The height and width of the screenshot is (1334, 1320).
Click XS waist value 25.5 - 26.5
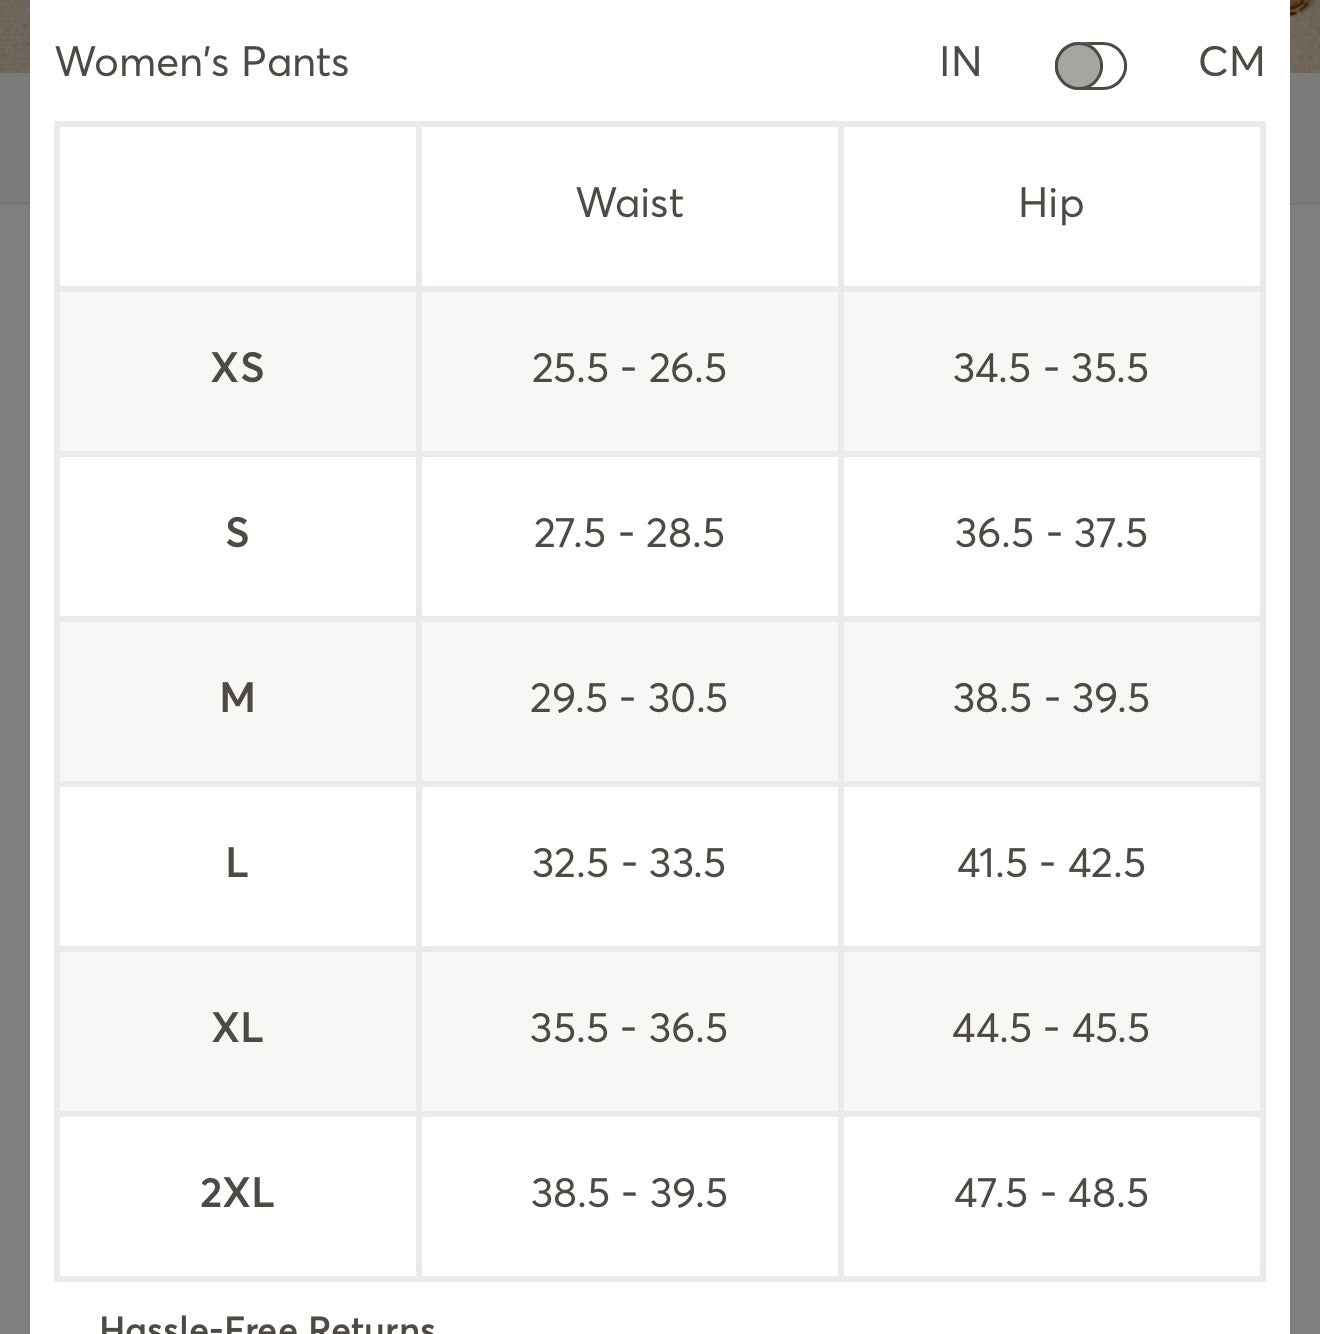pyautogui.click(x=629, y=369)
